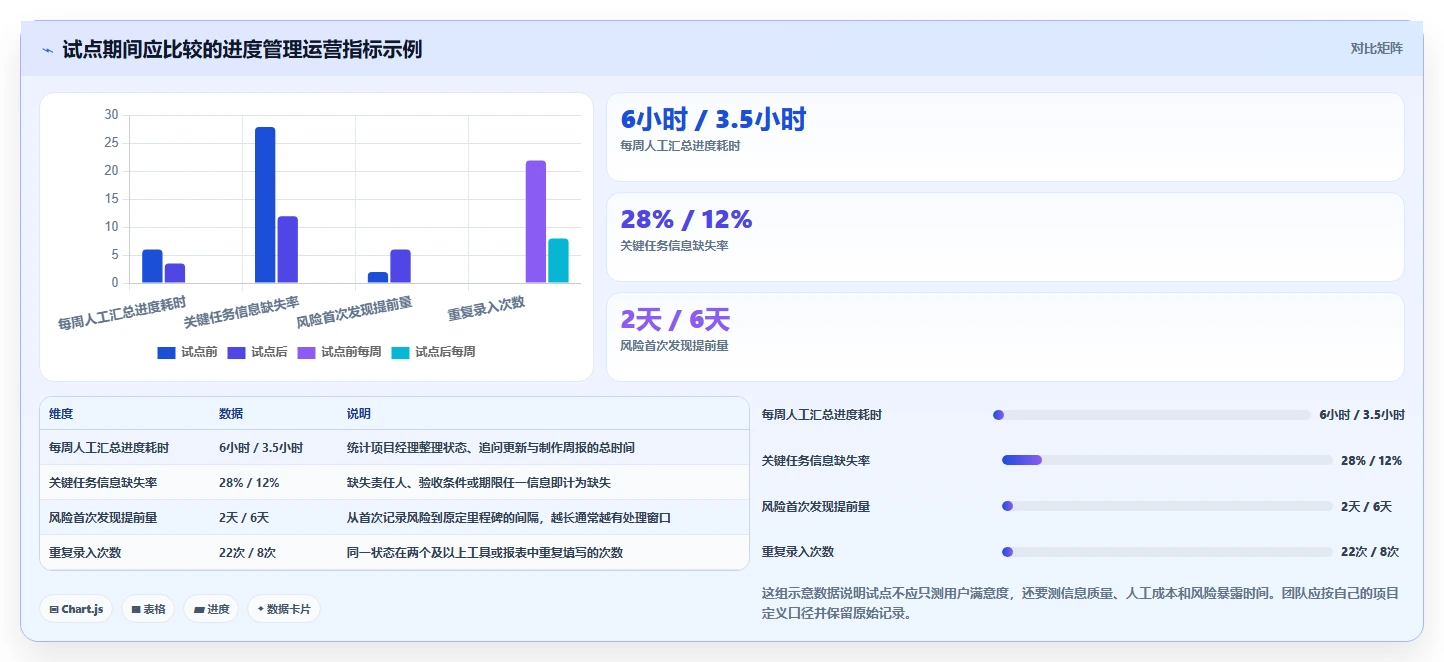The width and height of the screenshot is (1444, 662).
Task: Click the chart x-axis label 关键任务信息缺失率
Action: point(242,313)
